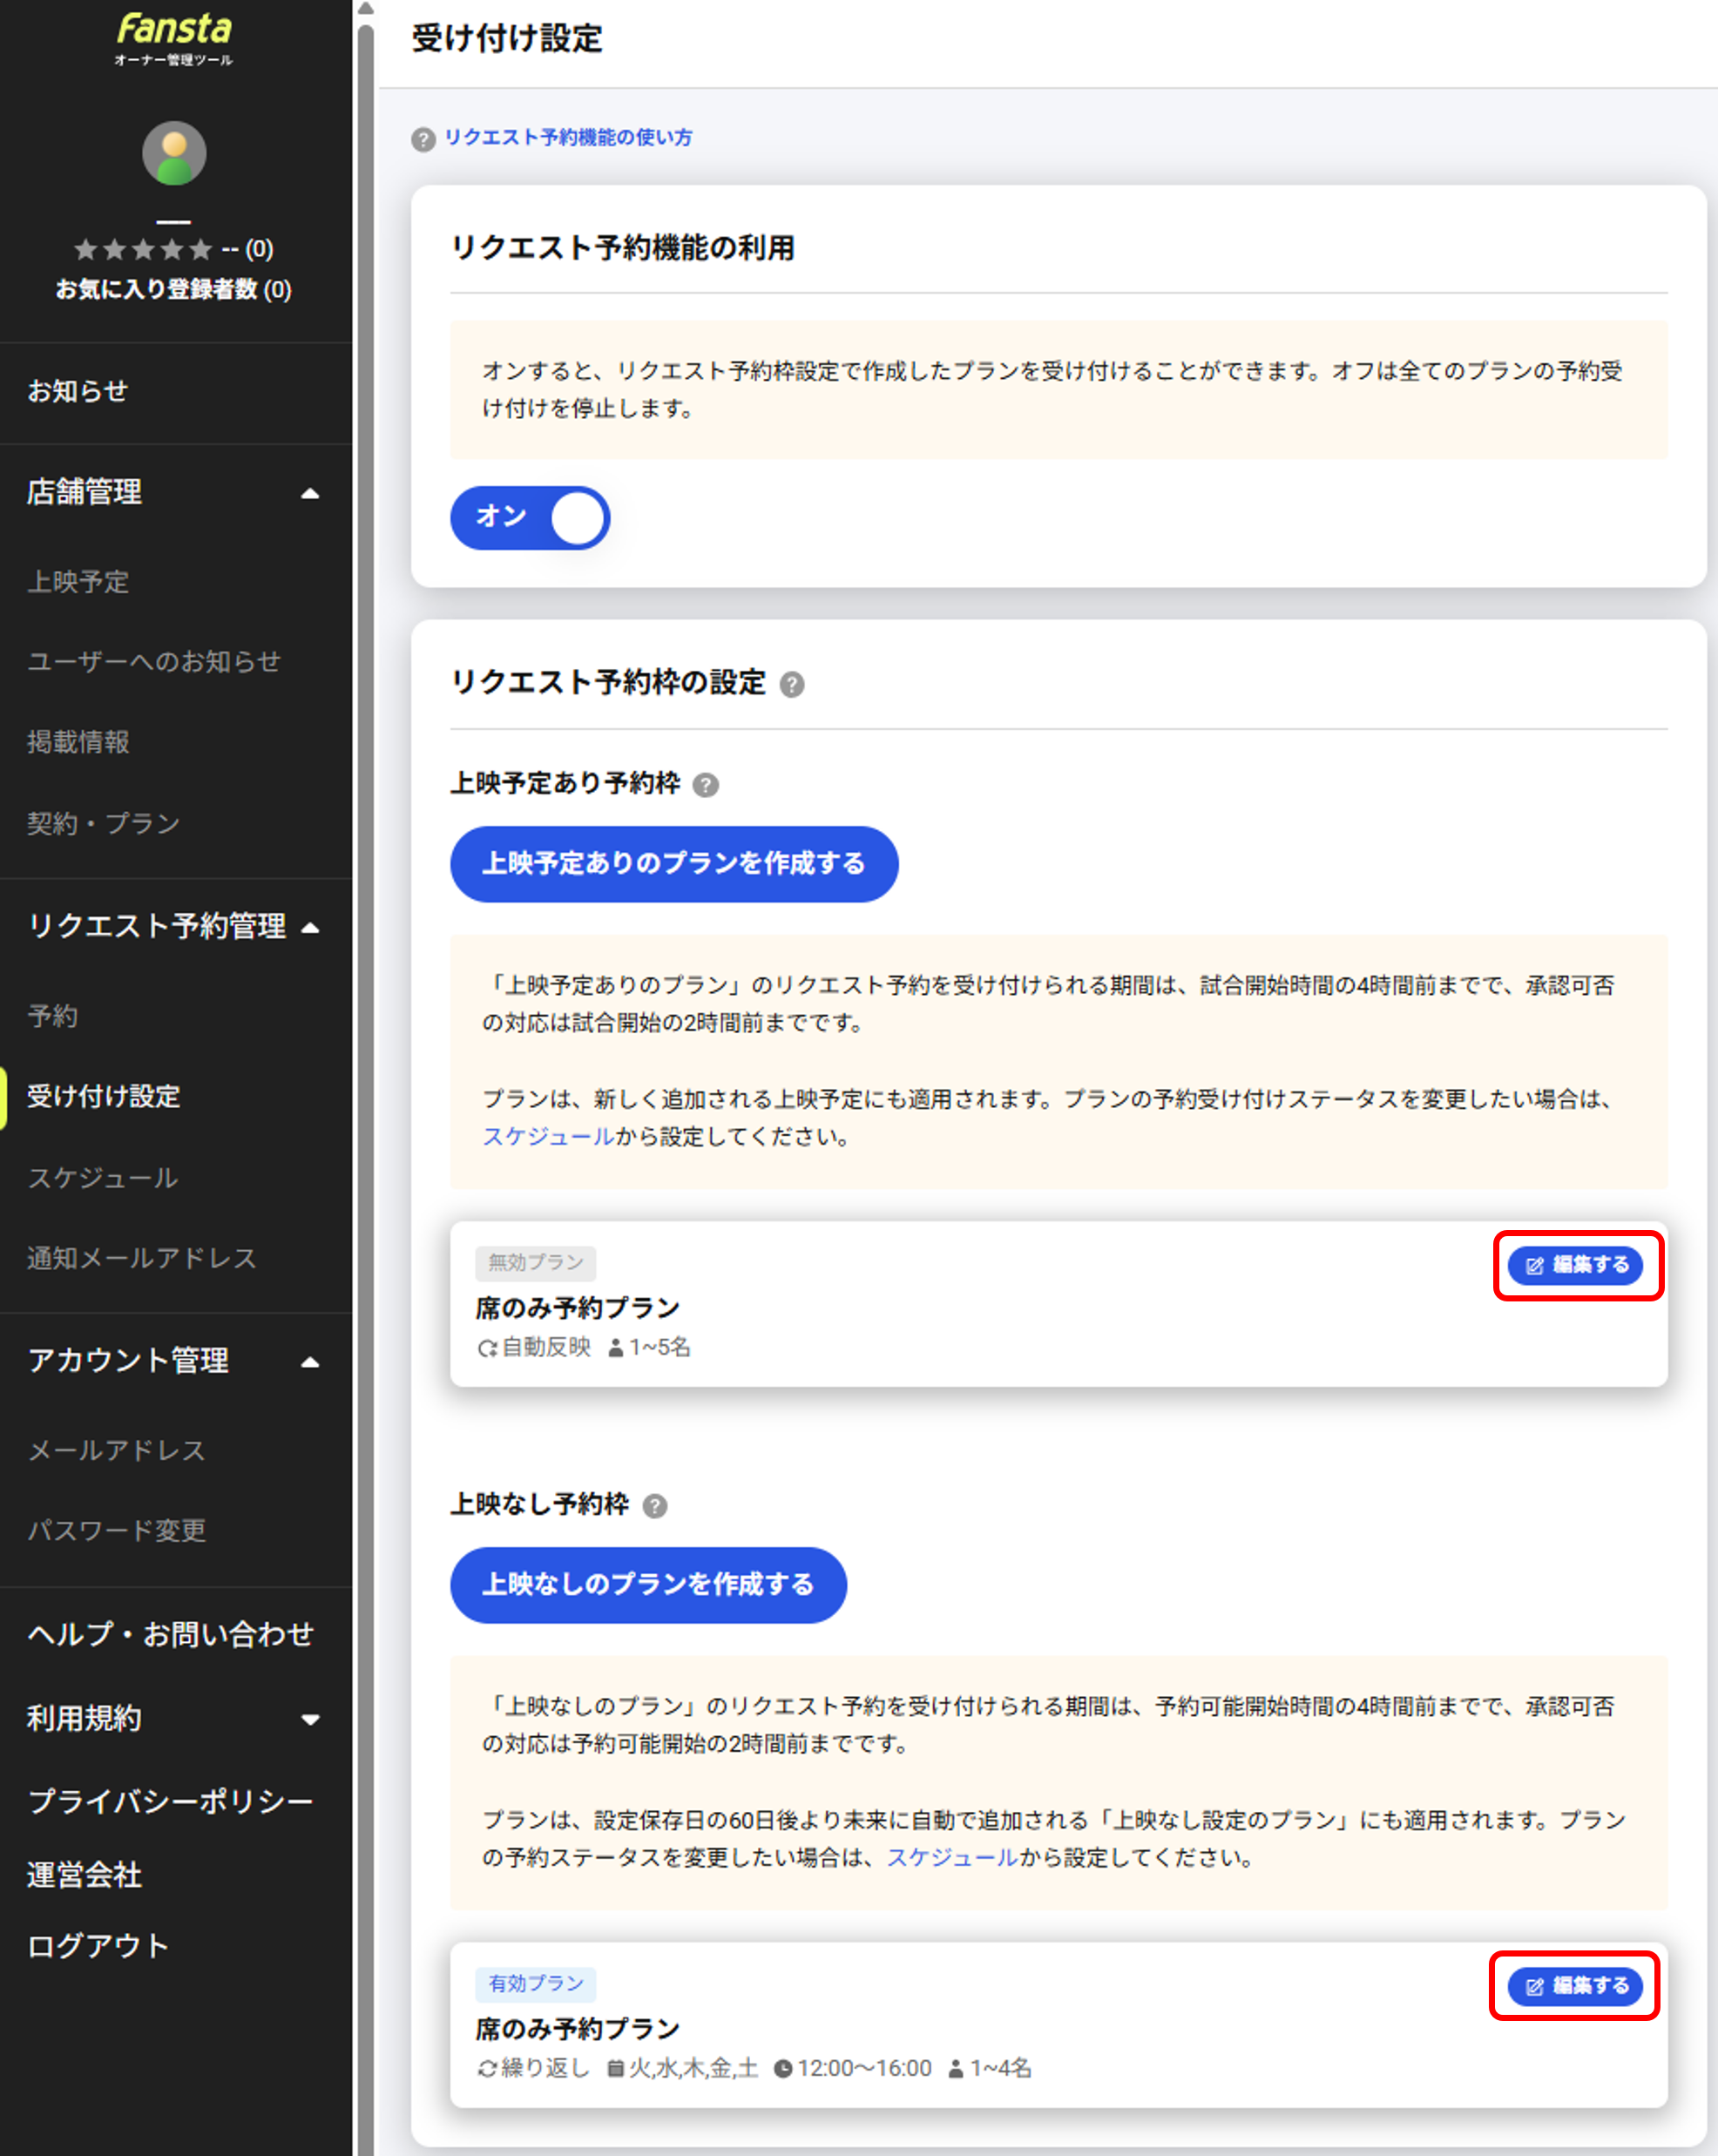Edit the 無効プラン 席のみ予約プラン

(x=1576, y=1265)
